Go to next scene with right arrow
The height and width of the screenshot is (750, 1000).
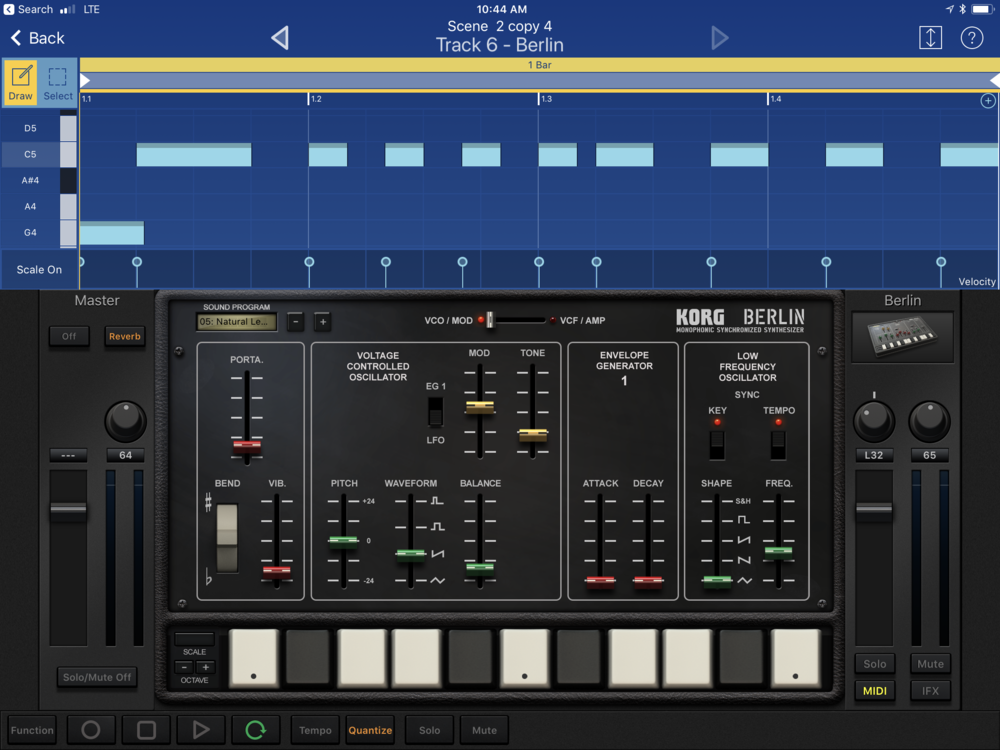point(719,38)
